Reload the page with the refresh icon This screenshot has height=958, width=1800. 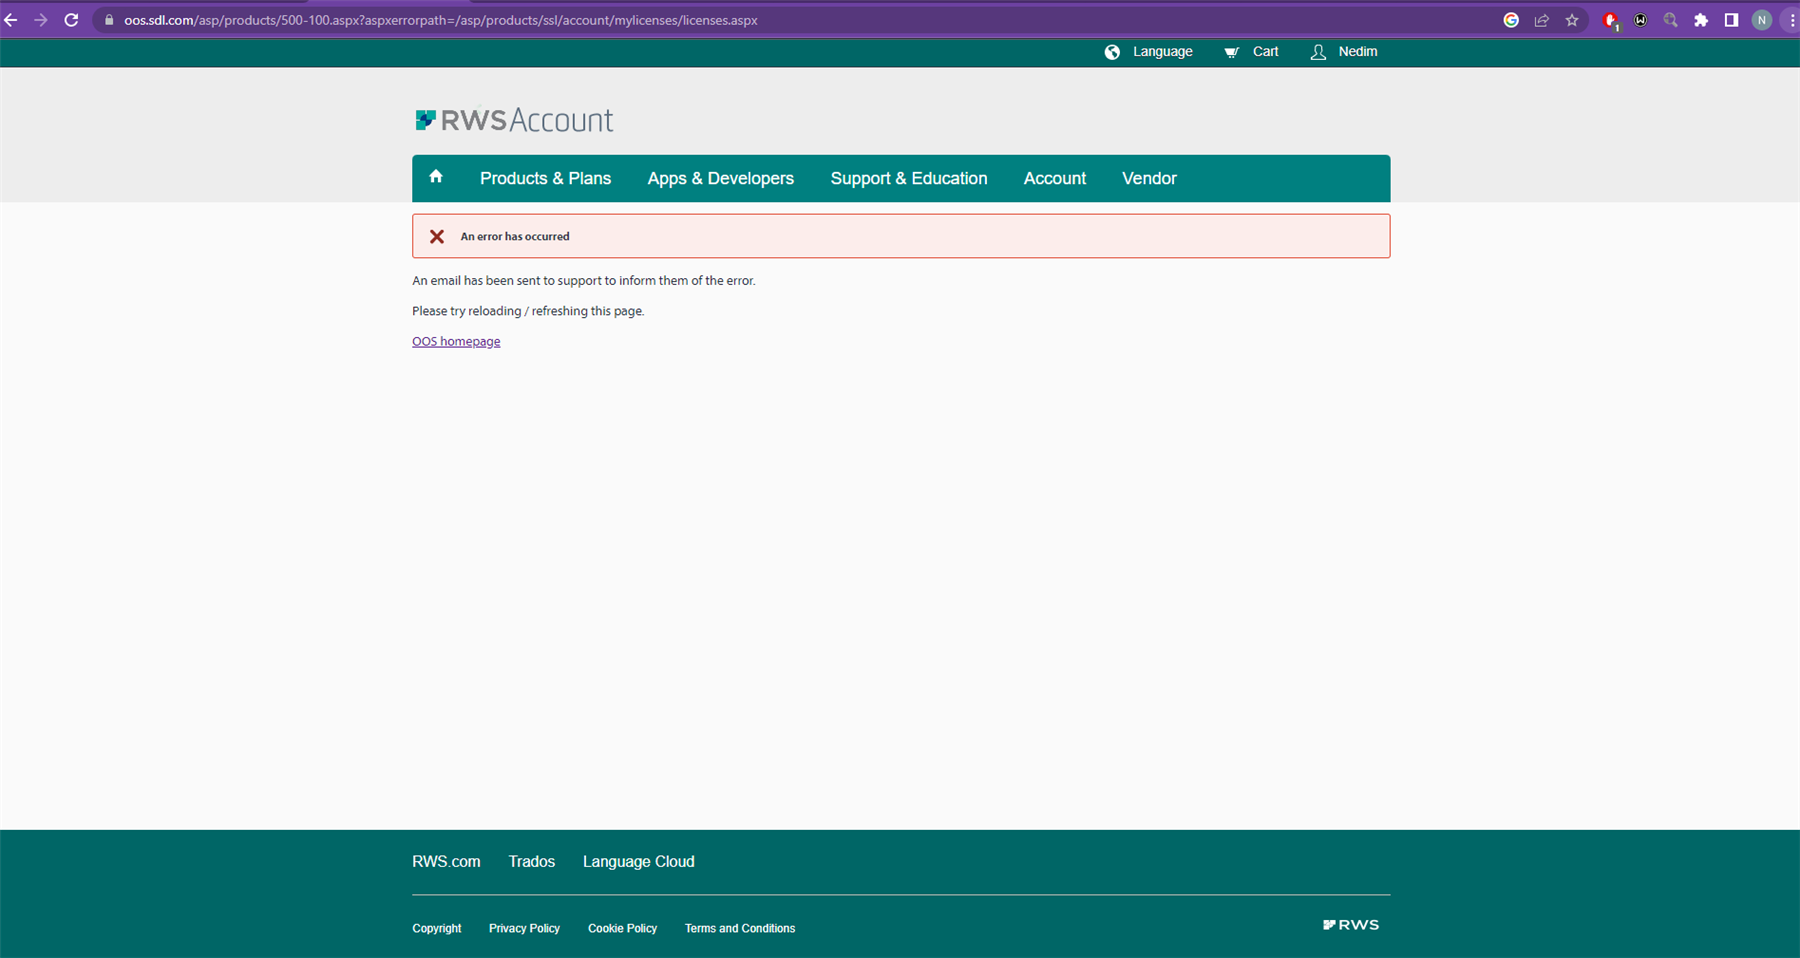(71, 20)
